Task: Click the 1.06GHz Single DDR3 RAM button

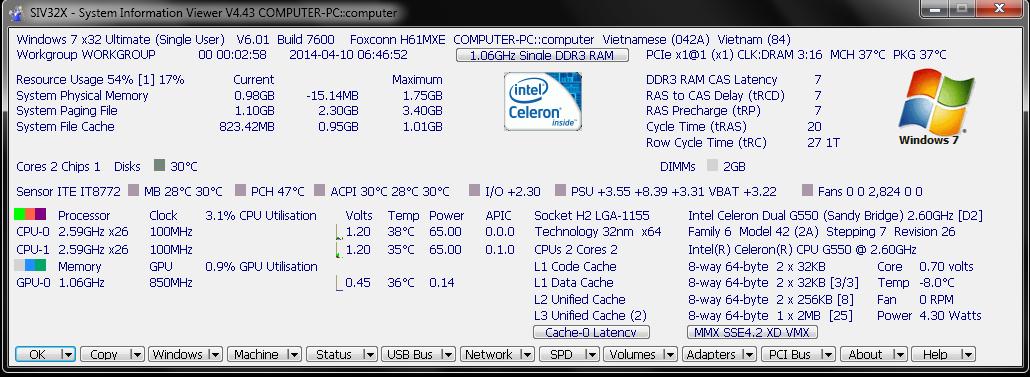Action: (542, 55)
